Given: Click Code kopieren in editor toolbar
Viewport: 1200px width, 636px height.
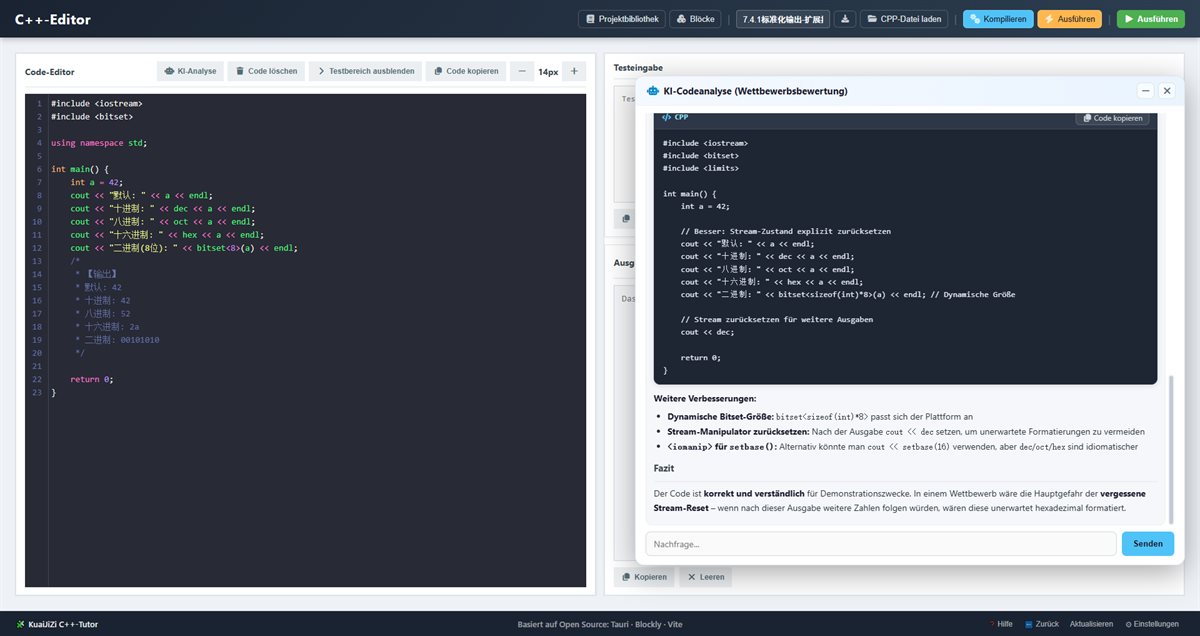Looking at the screenshot, I should (466, 72).
